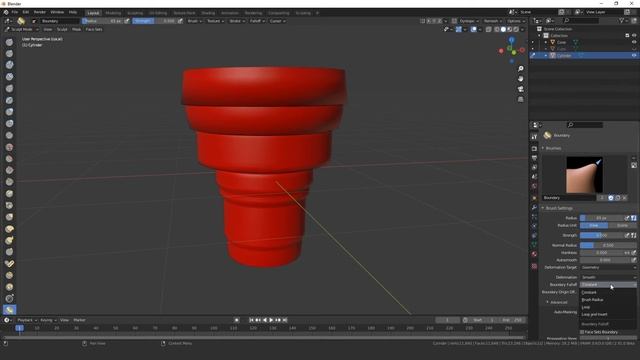The height and width of the screenshot is (360, 640).
Task: Open the File menu
Action: click(x=15, y=13)
